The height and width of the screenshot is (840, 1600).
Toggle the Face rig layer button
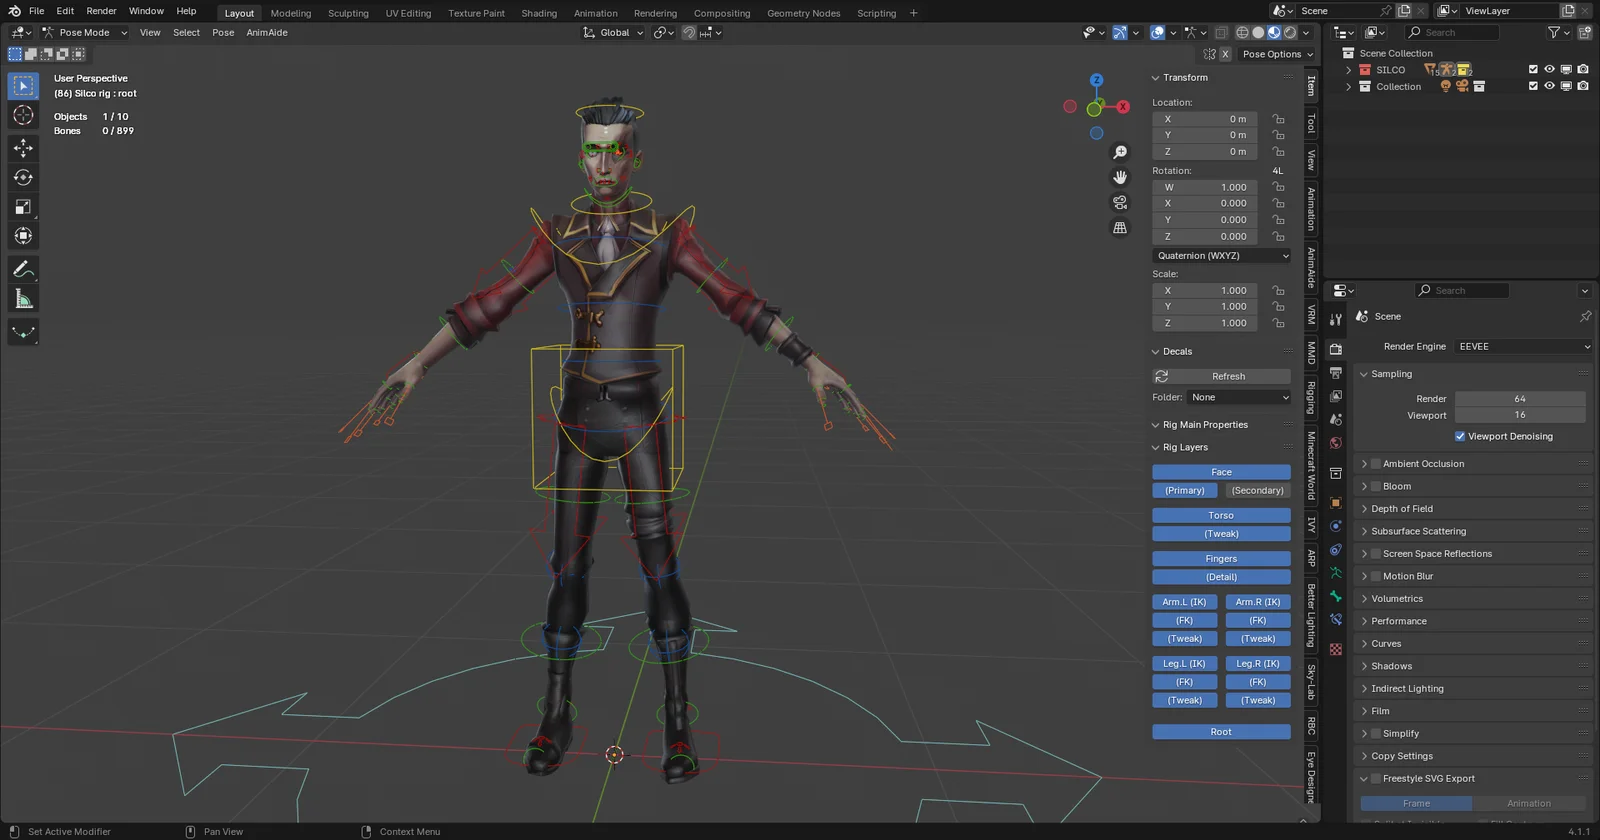[1222, 472]
